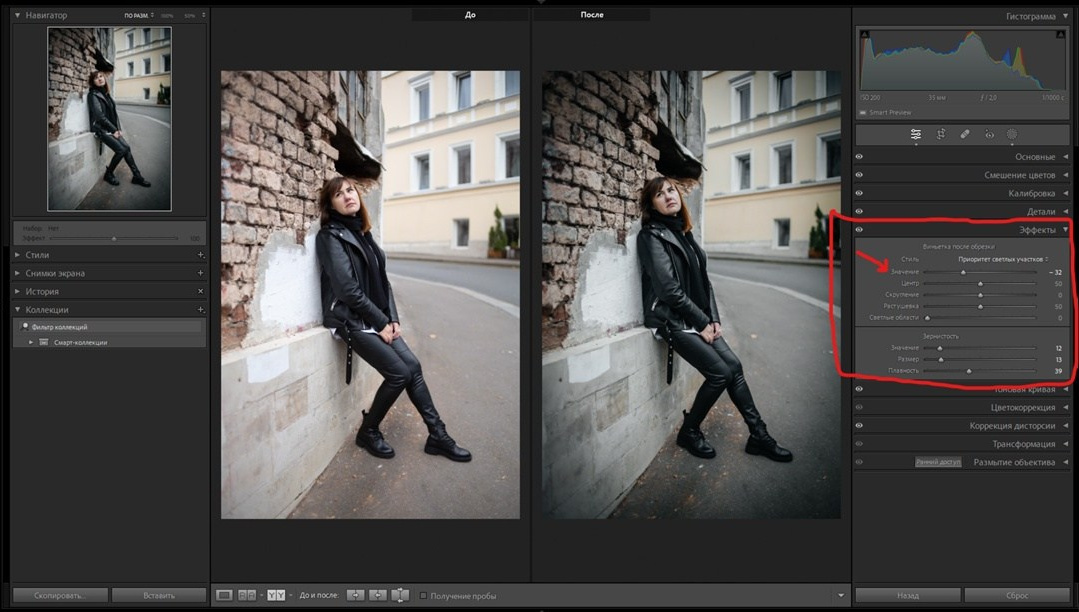Expand the Стили panel
The image size is (1079, 612).
click(x=17, y=255)
